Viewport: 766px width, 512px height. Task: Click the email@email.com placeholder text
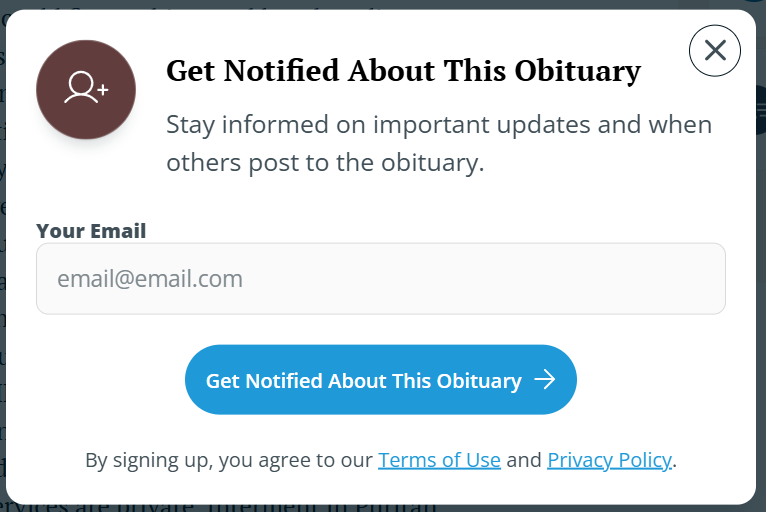click(x=150, y=279)
